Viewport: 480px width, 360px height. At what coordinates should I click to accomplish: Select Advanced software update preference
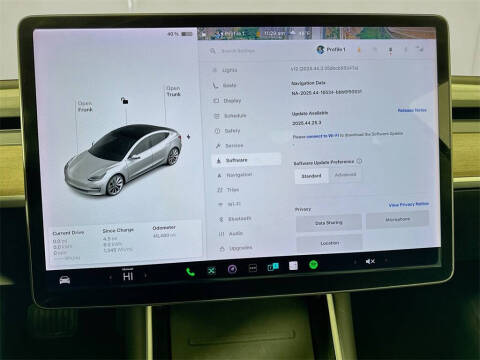point(345,175)
